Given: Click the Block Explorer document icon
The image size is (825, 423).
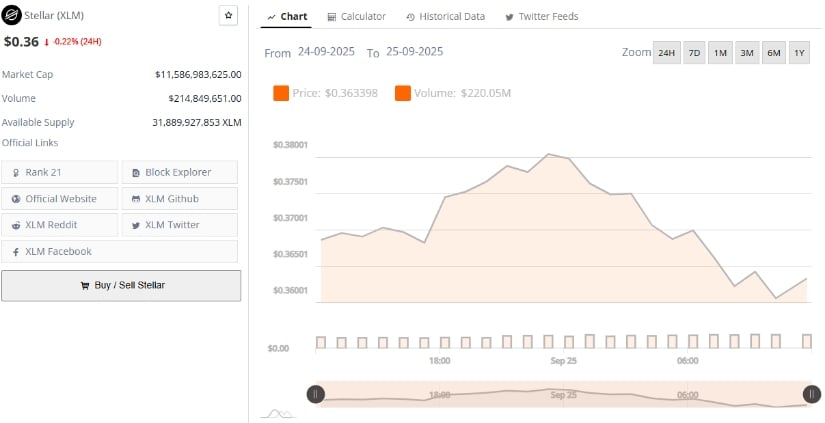Looking at the screenshot, I should (x=136, y=173).
